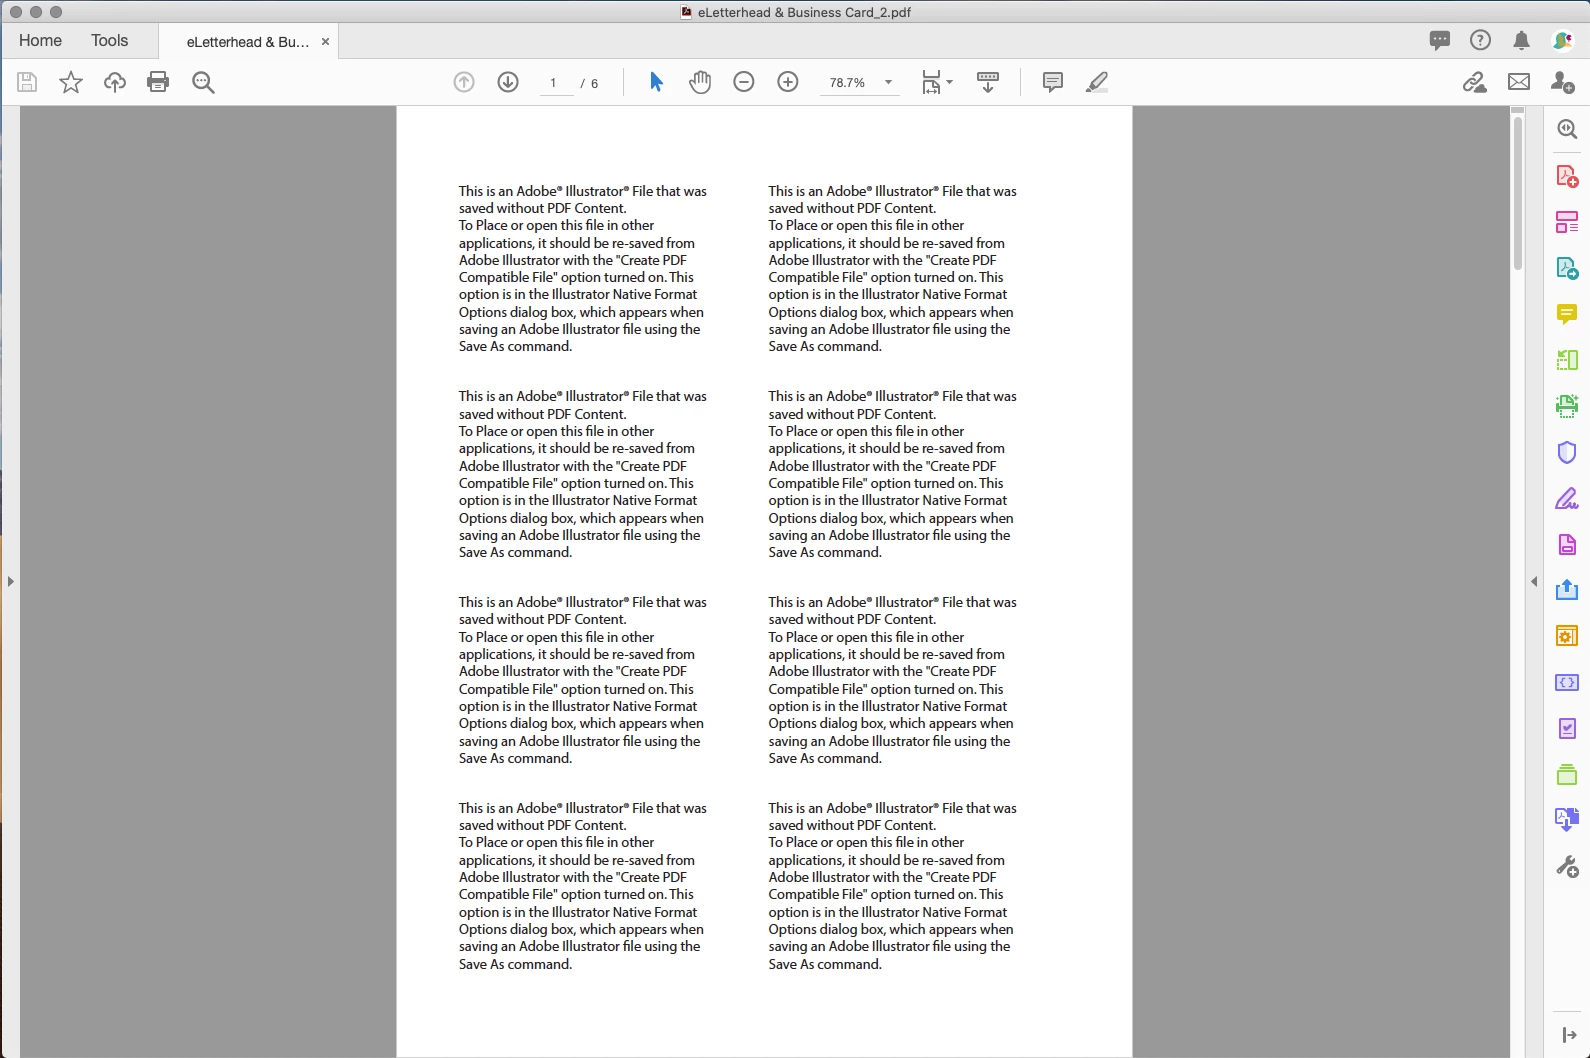This screenshot has width=1590, height=1058.
Task: Open the blue Share upload tool
Action: click(x=1567, y=590)
